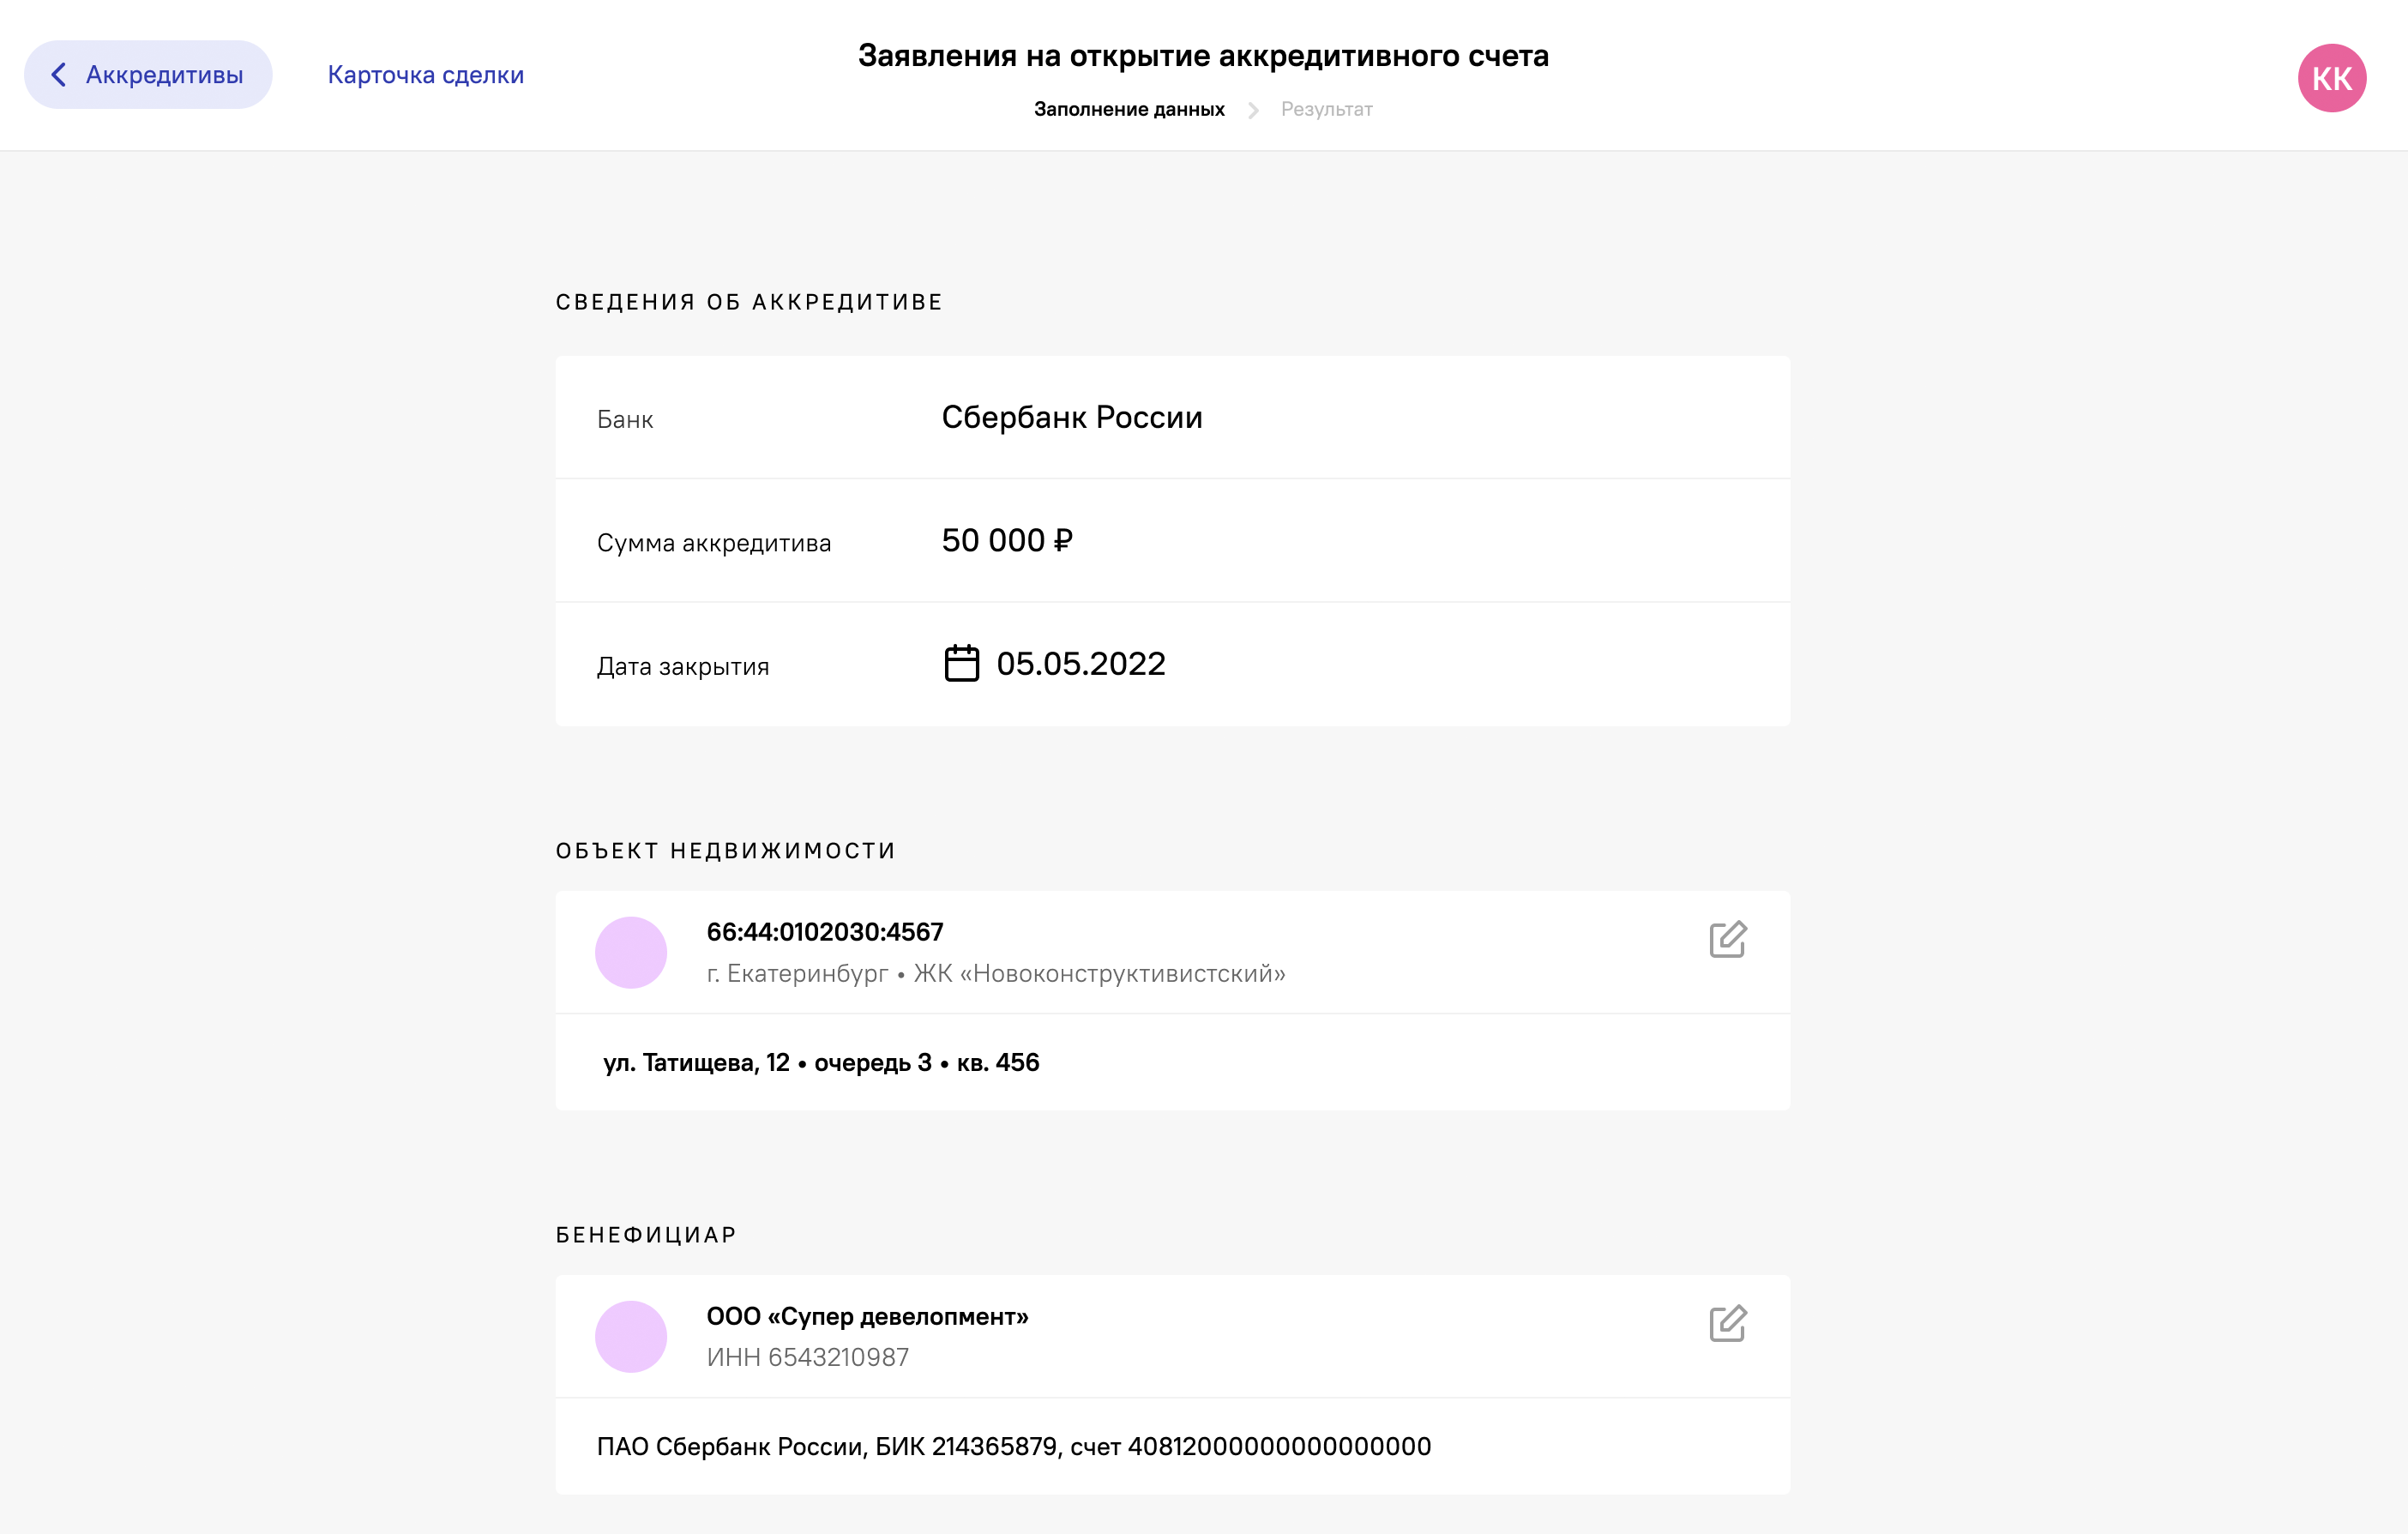Edit the real estate object 66:44:0102030:4567
Viewport: 2408px width, 1534px height.
pyautogui.click(x=1727, y=939)
